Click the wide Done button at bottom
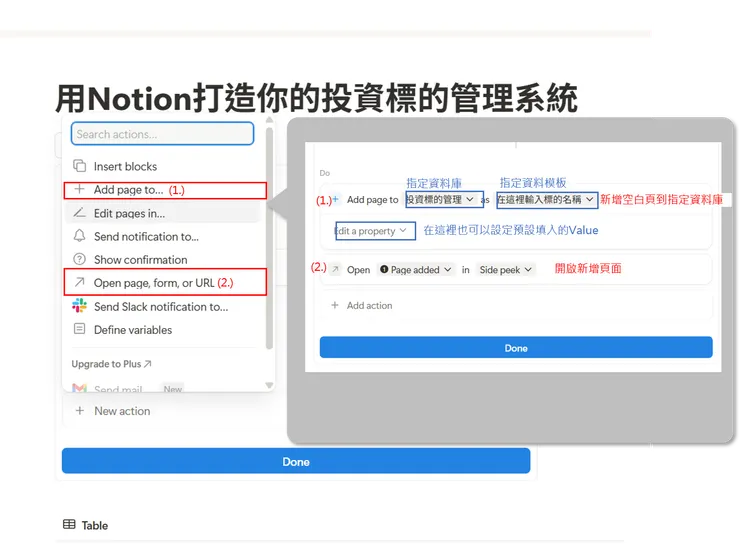The height and width of the screenshot is (550, 740). click(296, 461)
